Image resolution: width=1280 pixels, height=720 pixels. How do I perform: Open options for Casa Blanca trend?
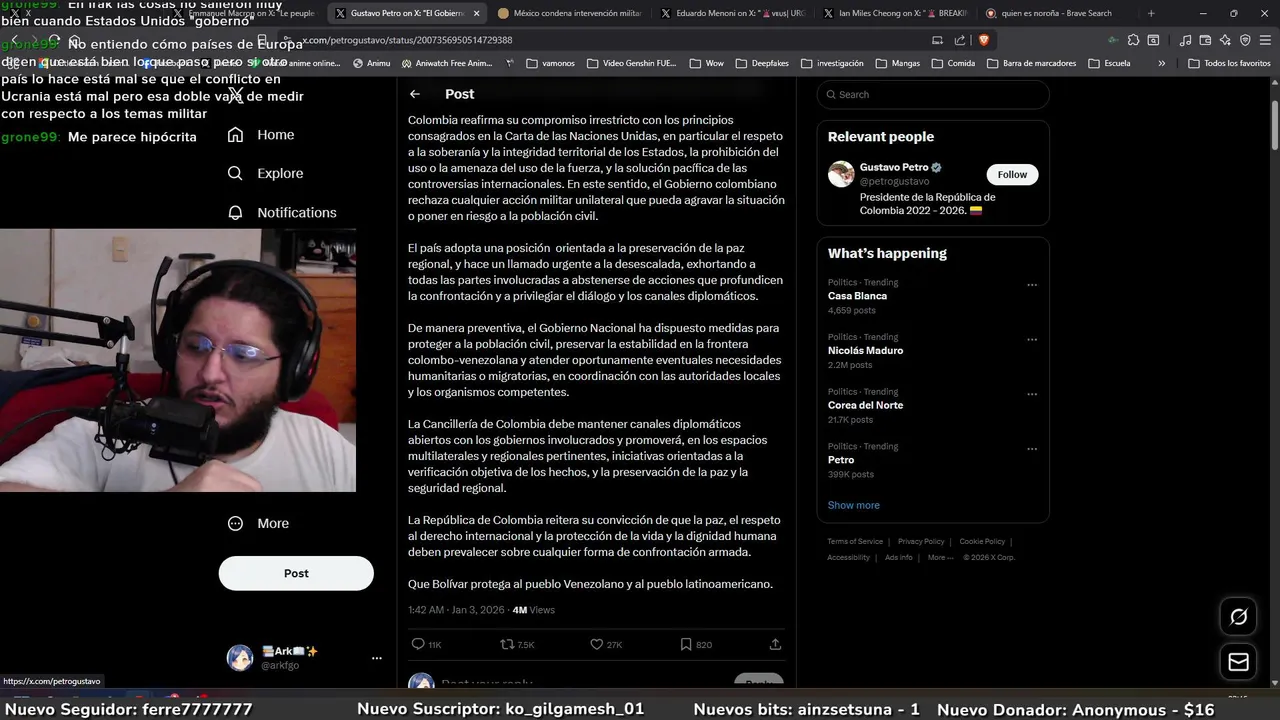(x=1032, y=285)
